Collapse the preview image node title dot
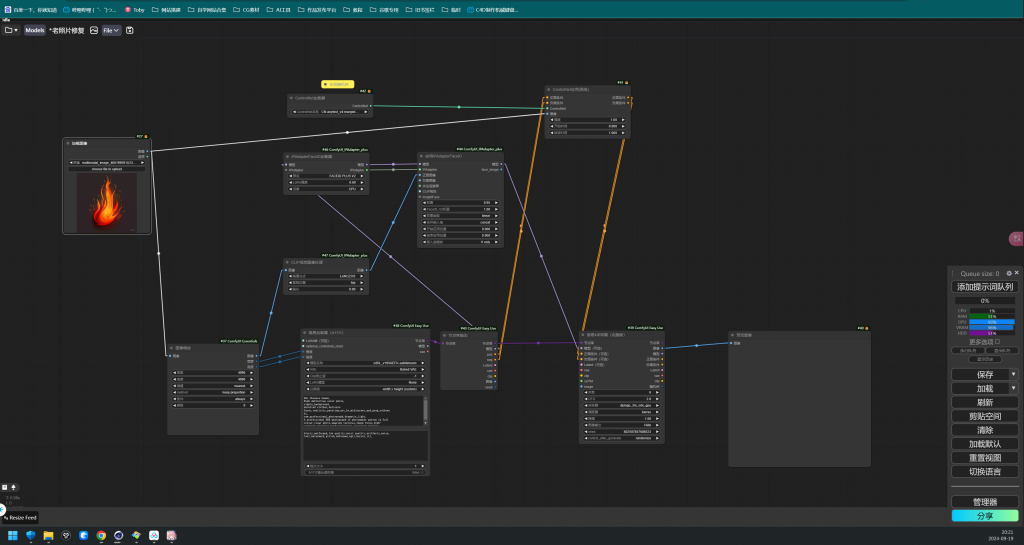Image resolution: width=1024 pixels, height=545 pixels. [733, 335]
